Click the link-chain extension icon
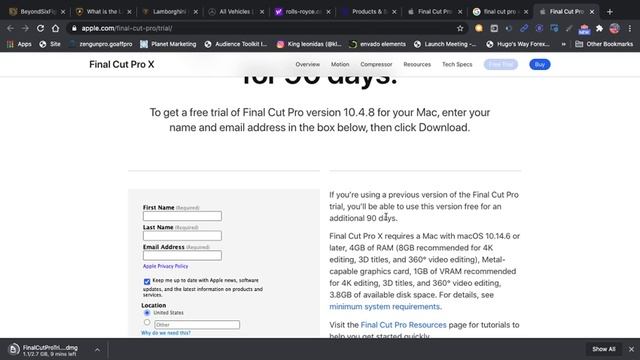Image resolution: width=640 pixels, height=360 pixels. (x=524, y=28)
